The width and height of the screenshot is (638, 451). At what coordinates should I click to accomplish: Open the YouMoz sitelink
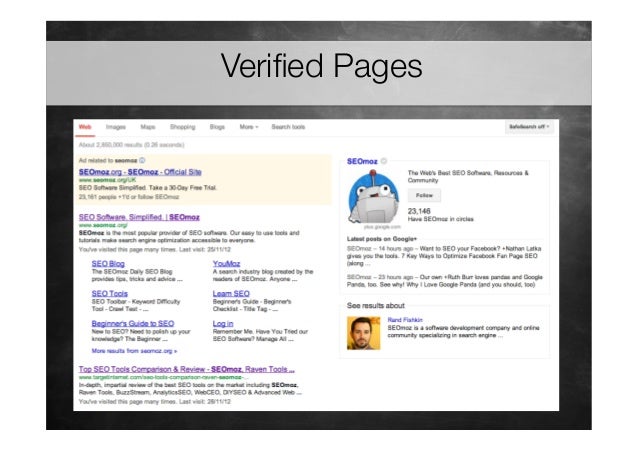click(x=226, y=264)
